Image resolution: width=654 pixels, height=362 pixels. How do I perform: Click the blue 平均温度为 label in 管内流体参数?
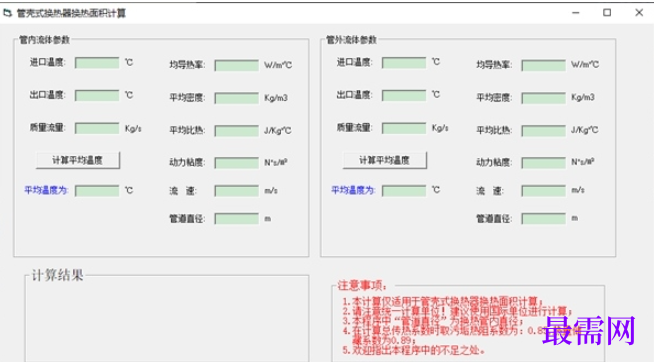(x=46, y=191)
